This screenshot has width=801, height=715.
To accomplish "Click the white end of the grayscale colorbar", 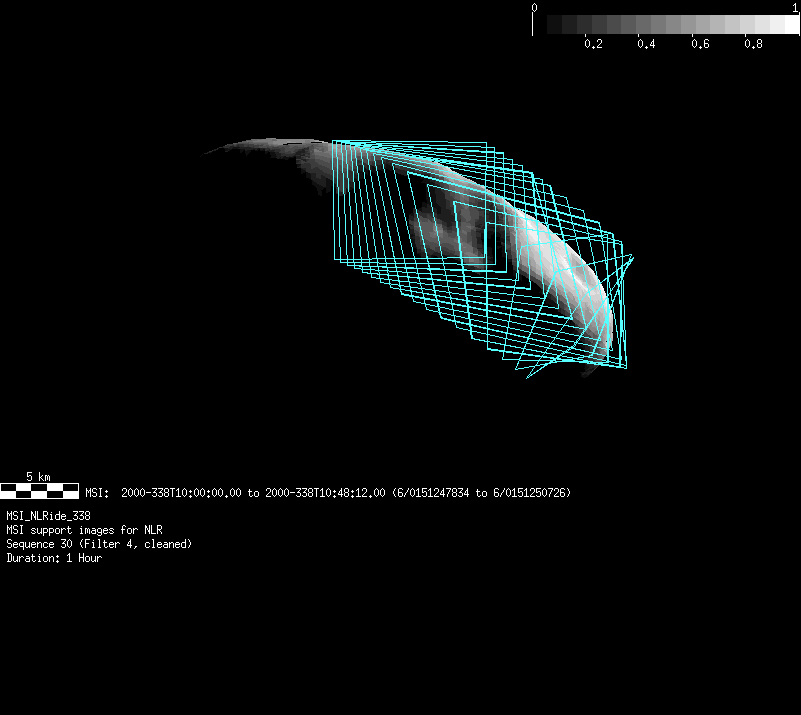I will click(788, 25).
